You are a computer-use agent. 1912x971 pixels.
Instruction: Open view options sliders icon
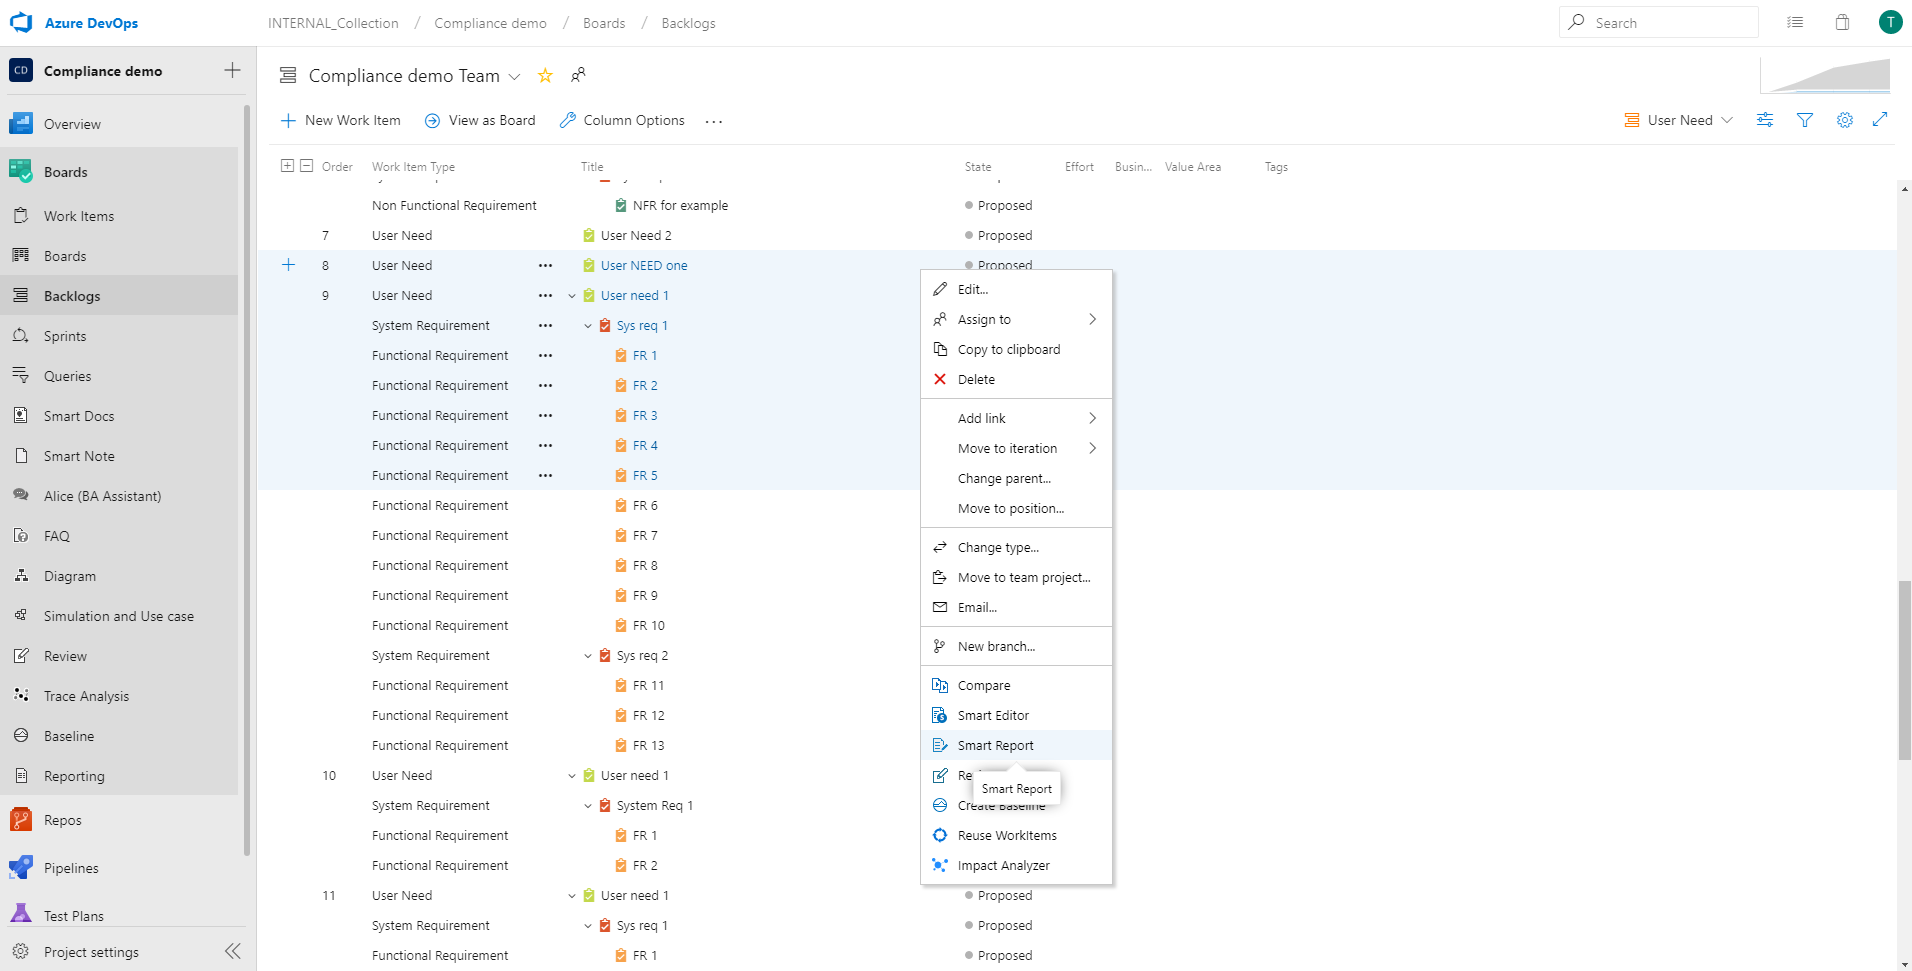click(x=1764, y=120)
